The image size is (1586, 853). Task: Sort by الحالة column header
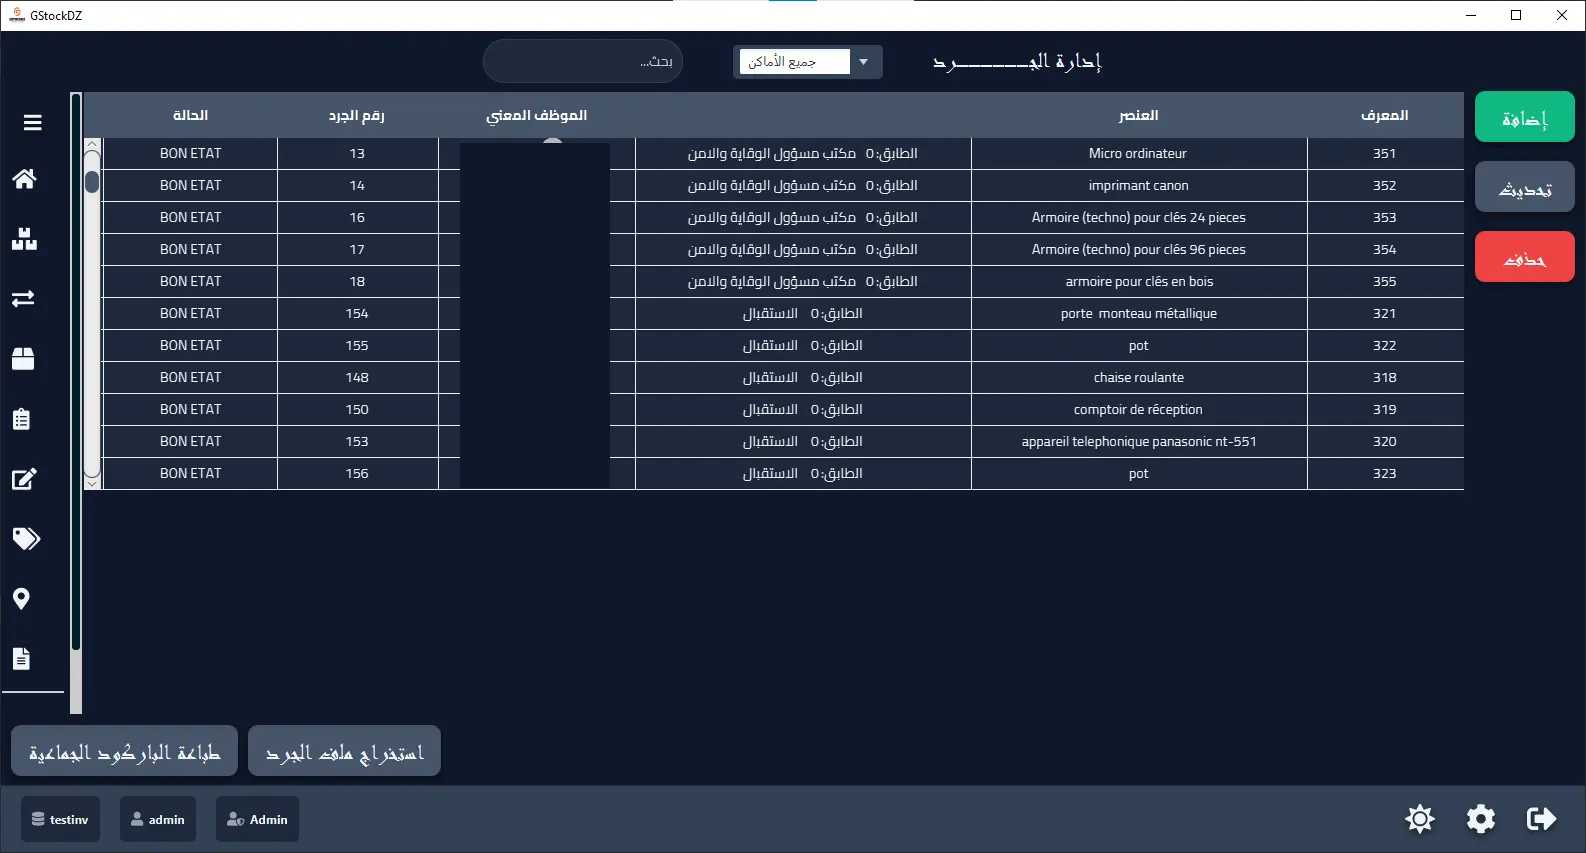point(190,115)
